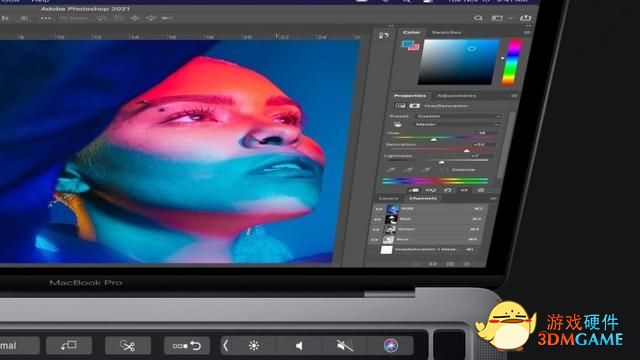
Task: Pick a shade in the Color panel's color field
Action: (458, 62)
